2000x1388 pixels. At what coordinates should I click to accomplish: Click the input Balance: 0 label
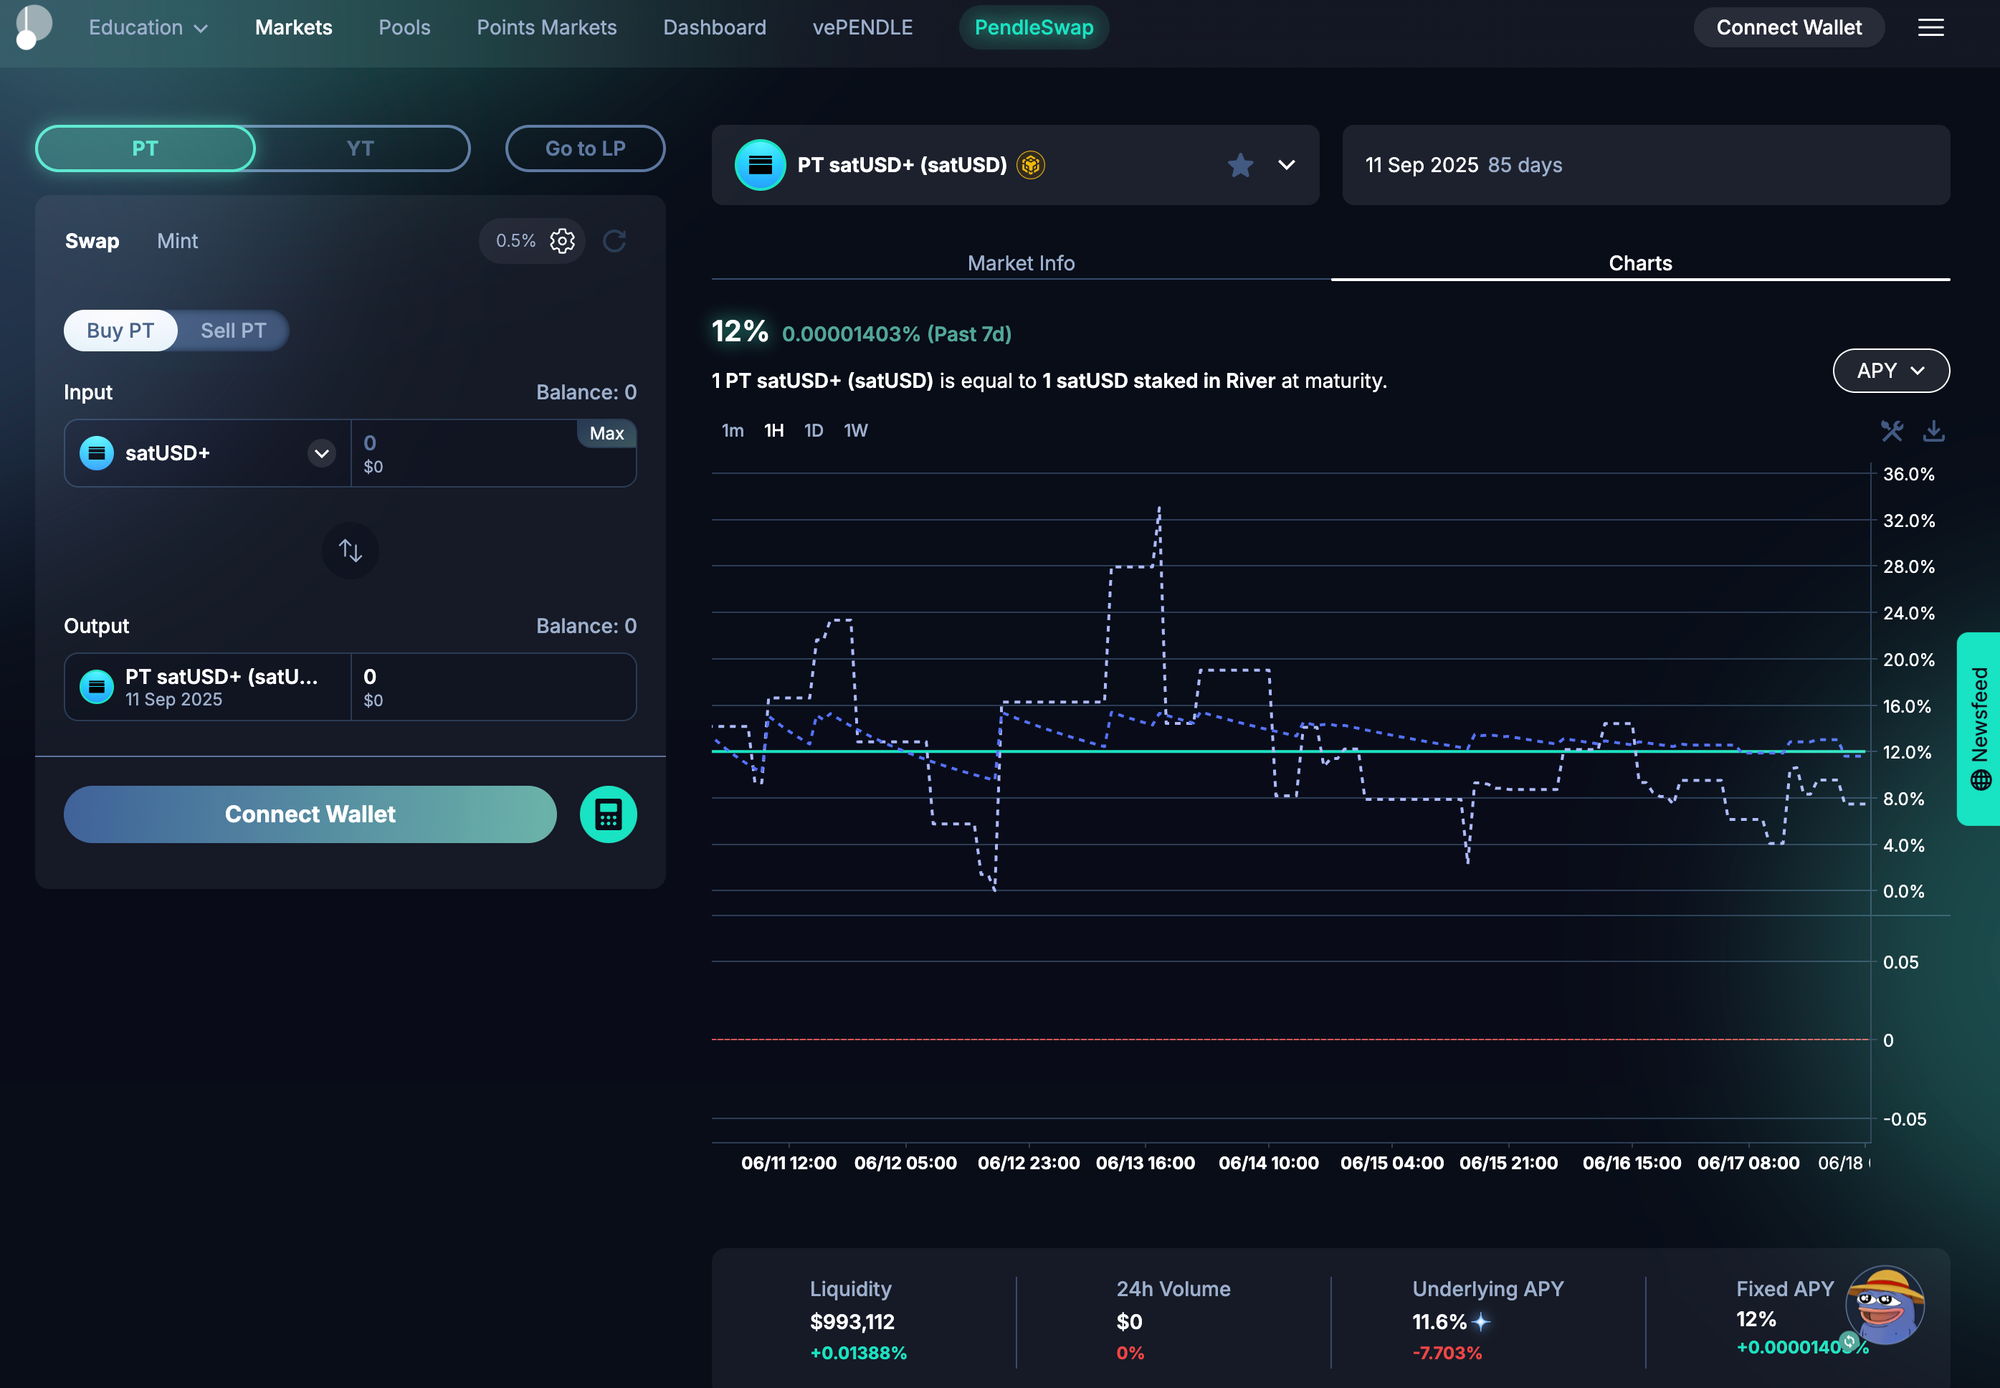coord(586,392)
